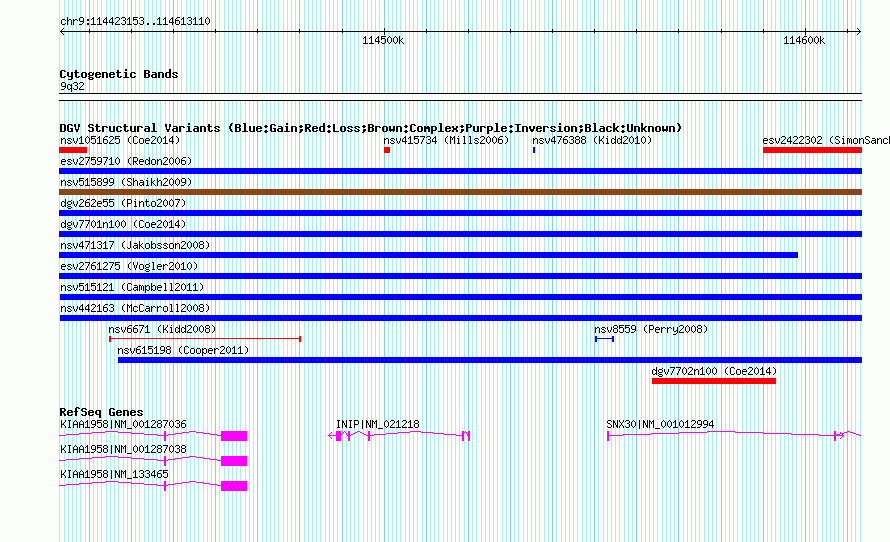Select the nsv615198 (Cooper2011) label
The image size is (890, 542).
pos(183,350)
